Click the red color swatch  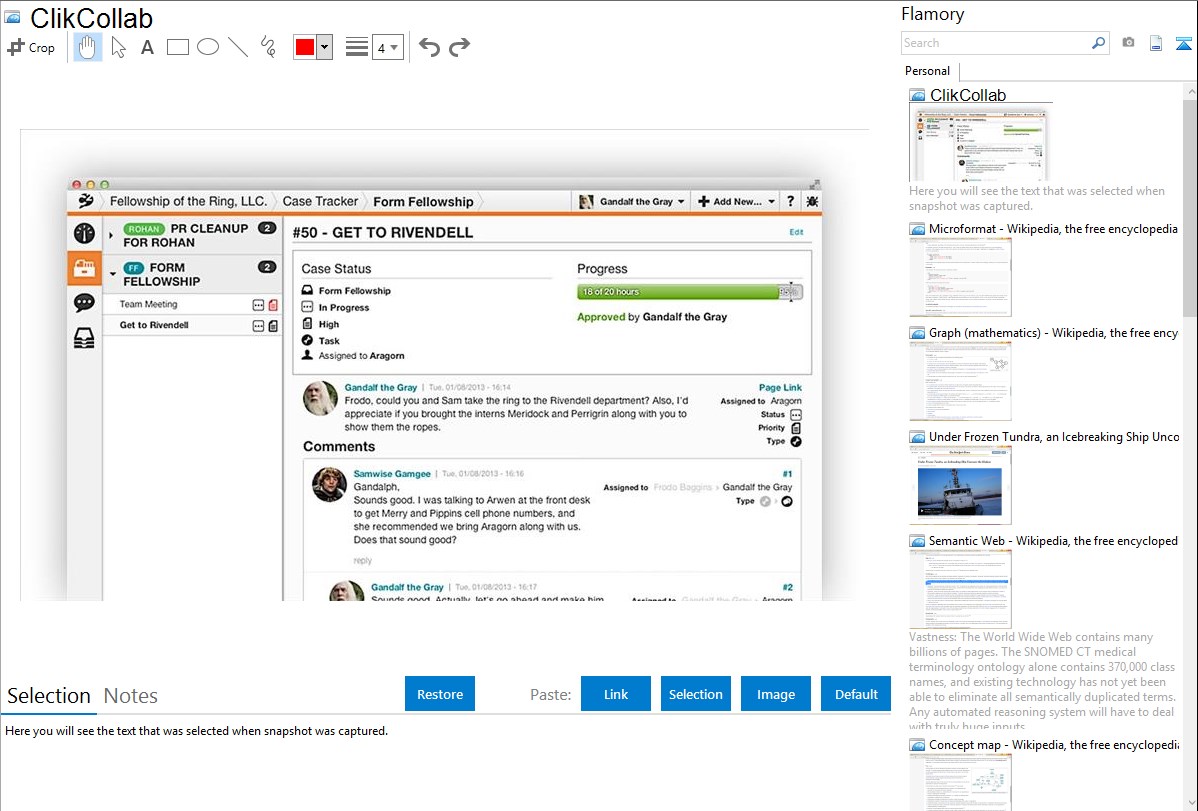click(305, 47)
